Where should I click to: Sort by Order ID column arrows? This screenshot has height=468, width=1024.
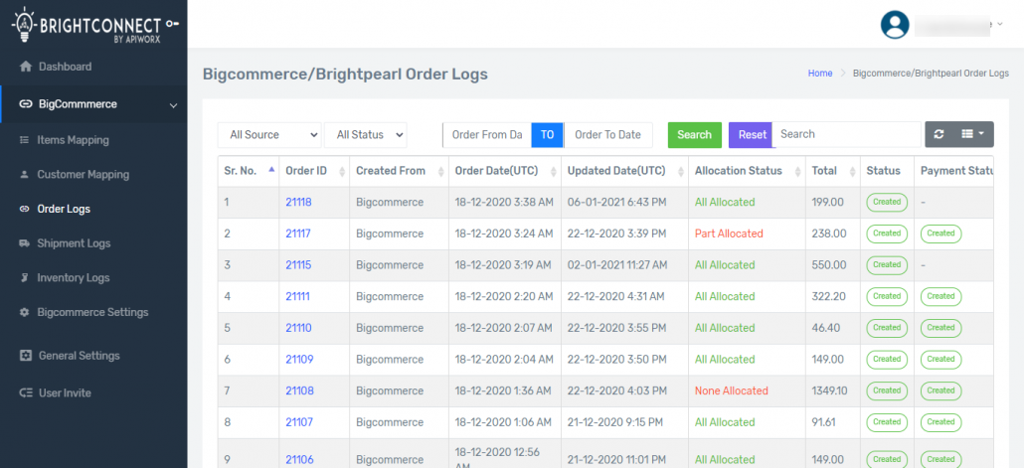point(342,171)
